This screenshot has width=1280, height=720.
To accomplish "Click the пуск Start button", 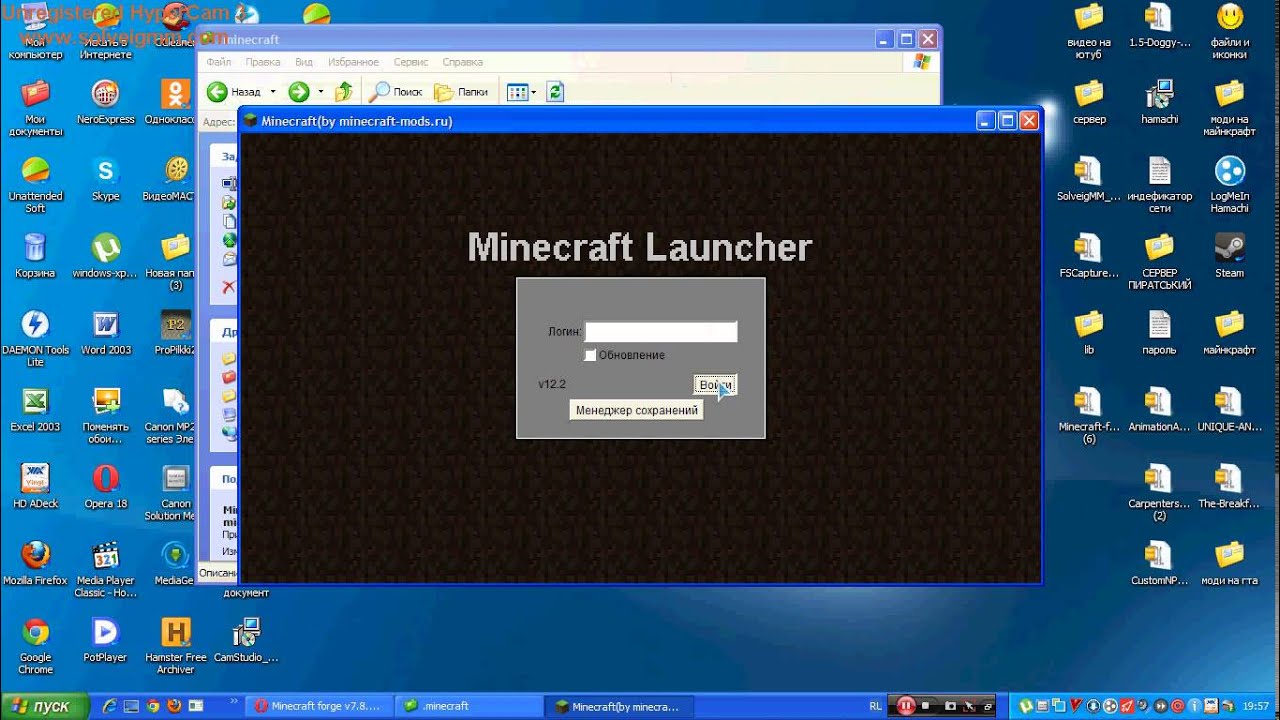I will (x=45, y=706).
